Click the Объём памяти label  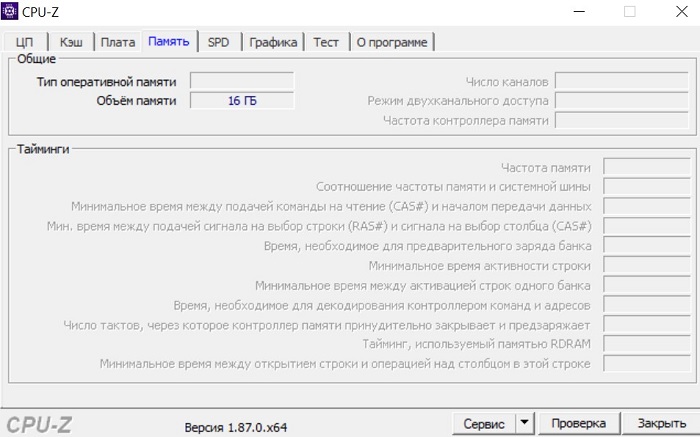(136, 101)
